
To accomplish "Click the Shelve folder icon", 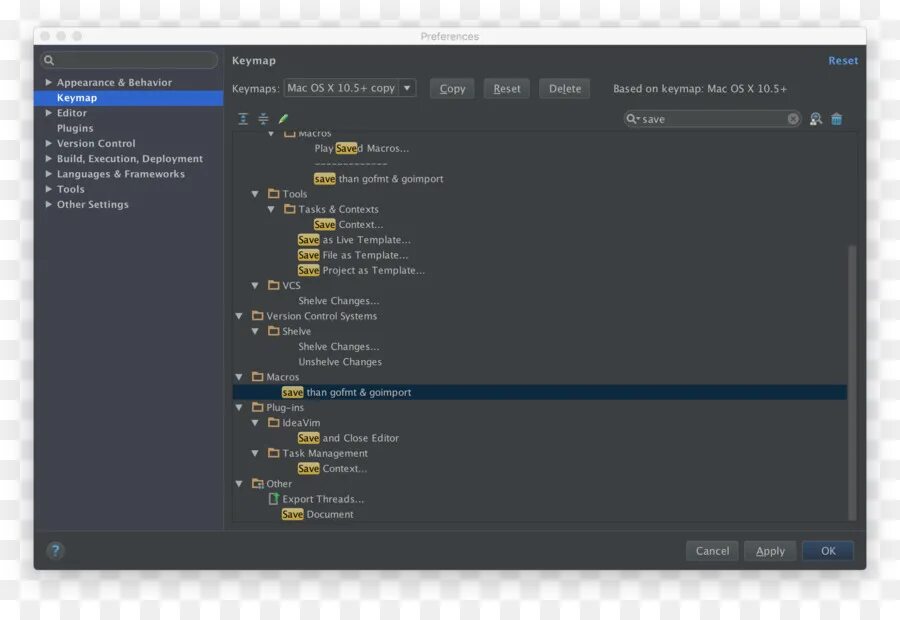I will pos(274,331).
